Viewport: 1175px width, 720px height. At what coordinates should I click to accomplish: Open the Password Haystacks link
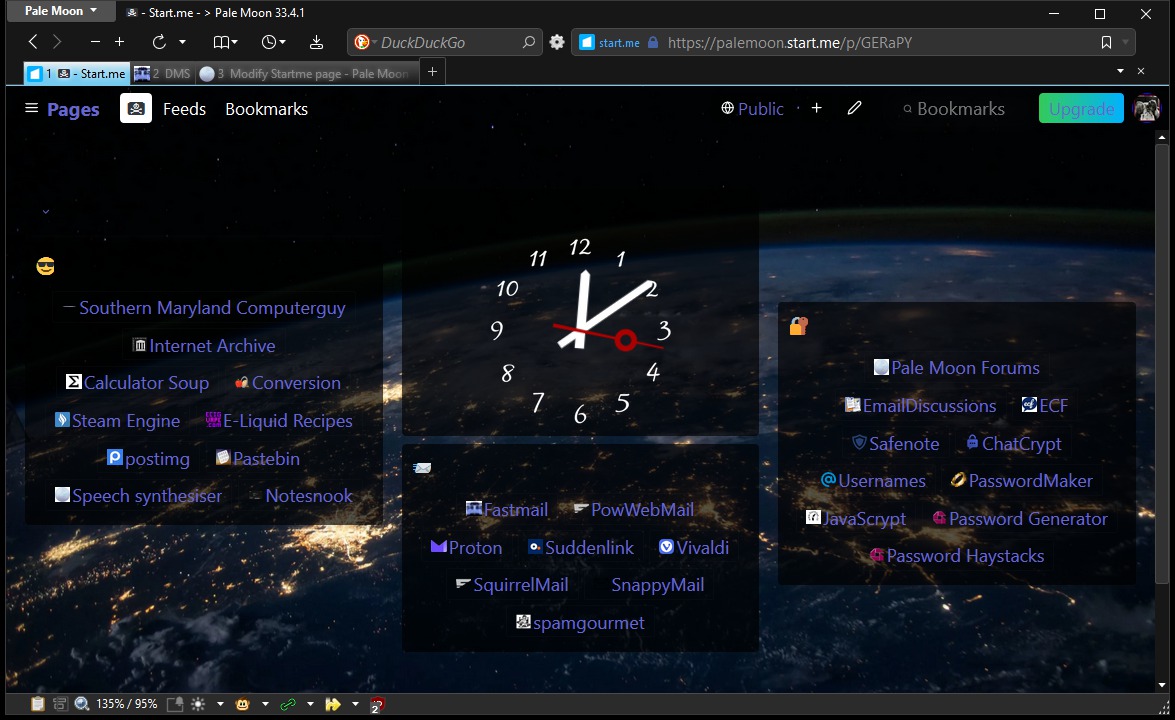click(x=957, y=556)
